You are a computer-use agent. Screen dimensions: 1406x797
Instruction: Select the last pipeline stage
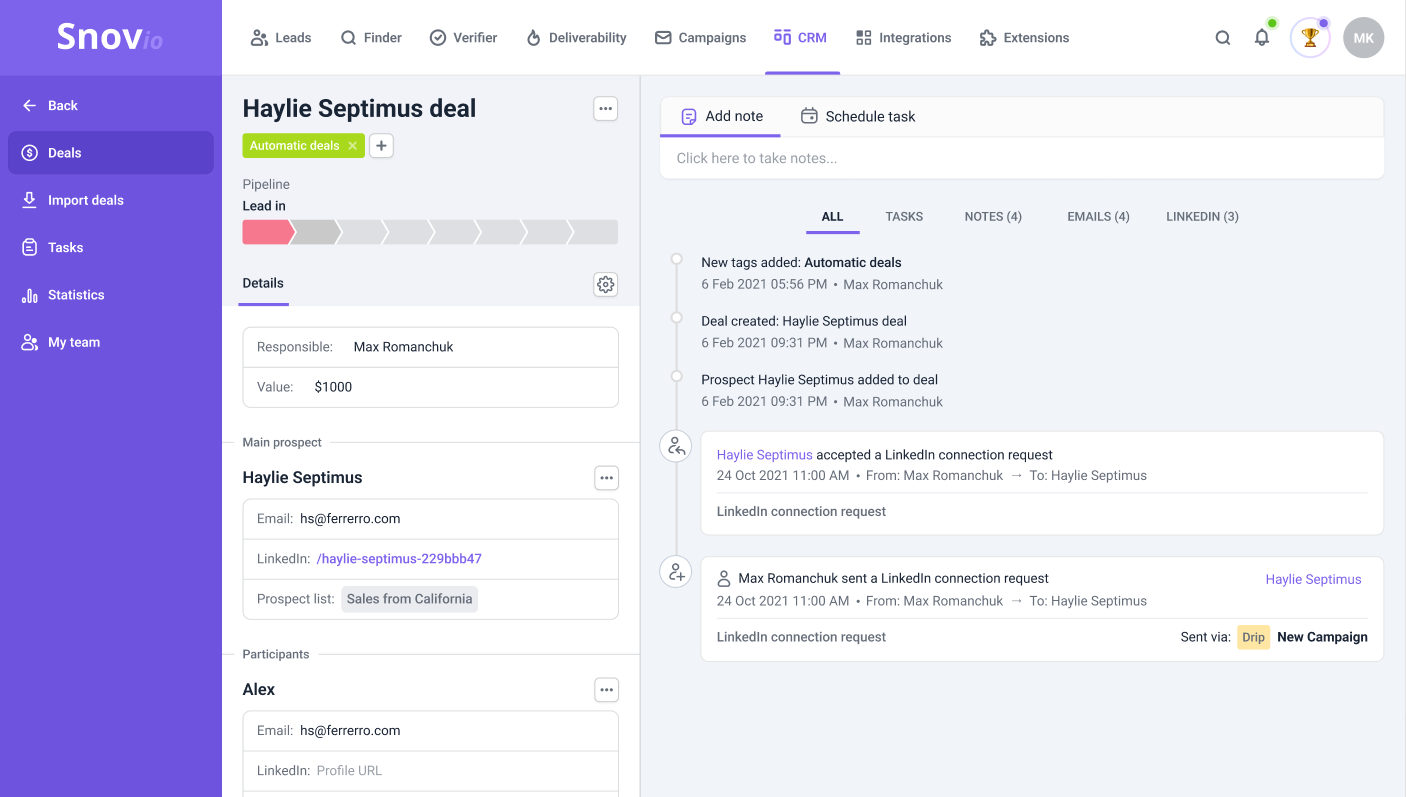coord(594,232)
